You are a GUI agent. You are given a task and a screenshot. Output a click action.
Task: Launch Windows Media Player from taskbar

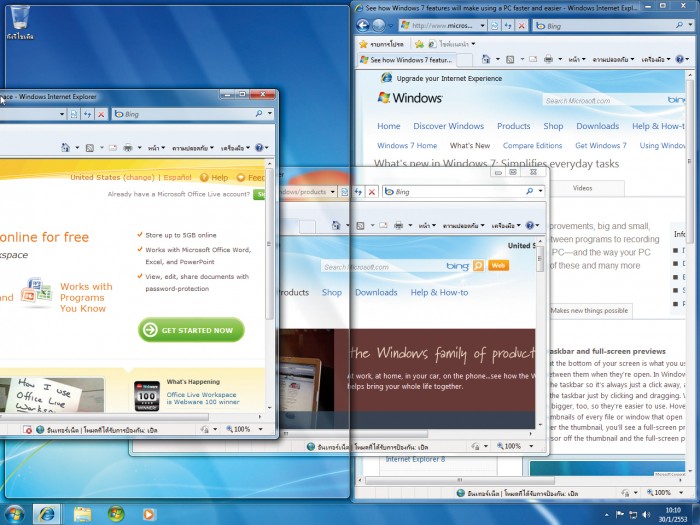[148, 515]
